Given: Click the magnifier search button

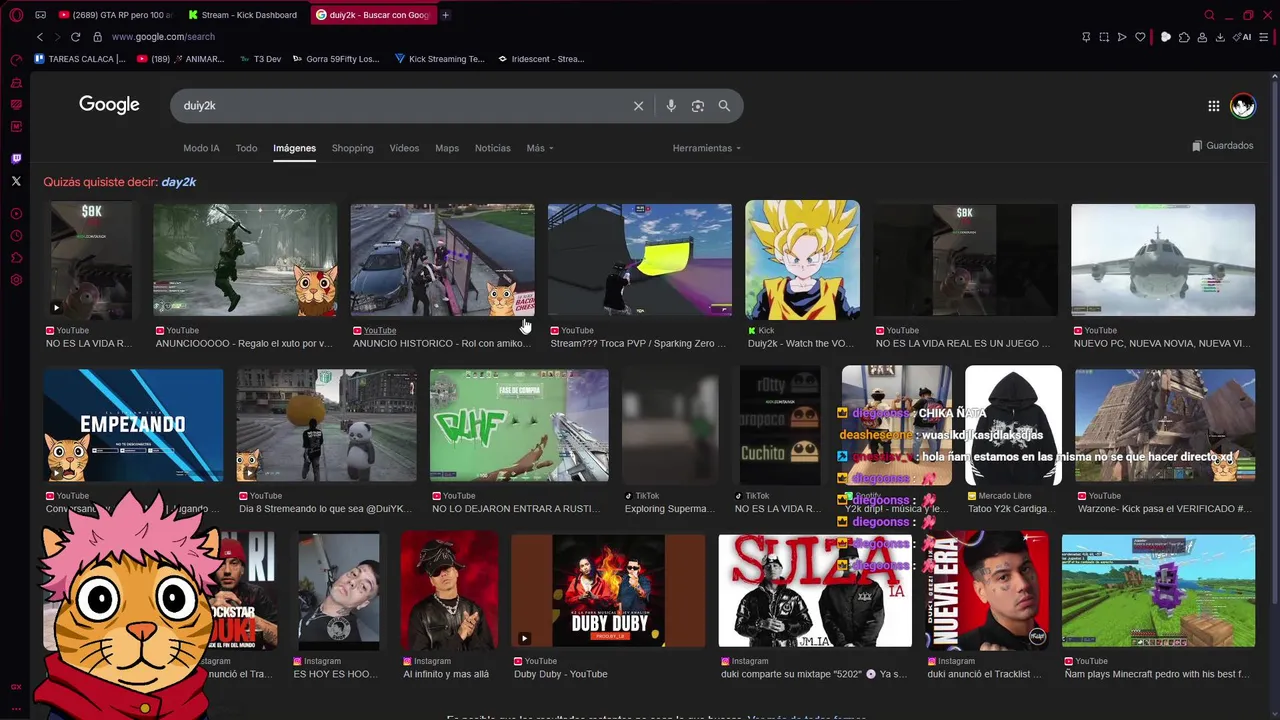Looking at the screenshot, I should [x=724, y=106].
